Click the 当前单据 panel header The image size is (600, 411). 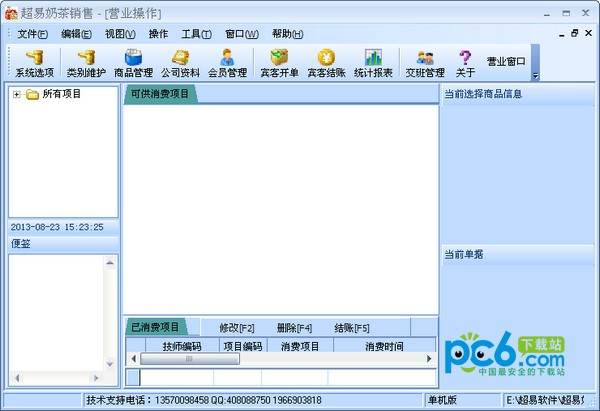click(517, 254)
